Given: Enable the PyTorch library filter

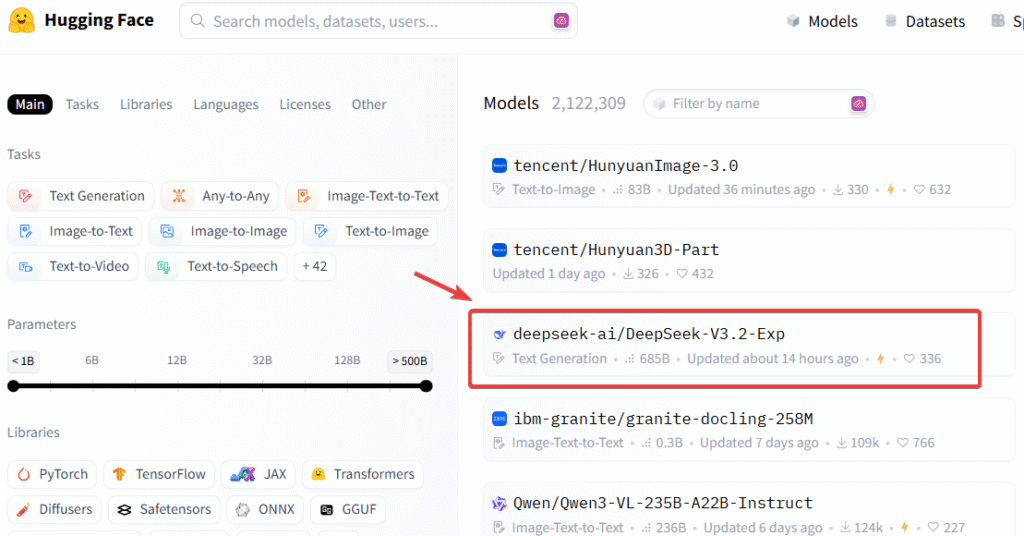Looking at the screenshot, I should pos(53,474).
